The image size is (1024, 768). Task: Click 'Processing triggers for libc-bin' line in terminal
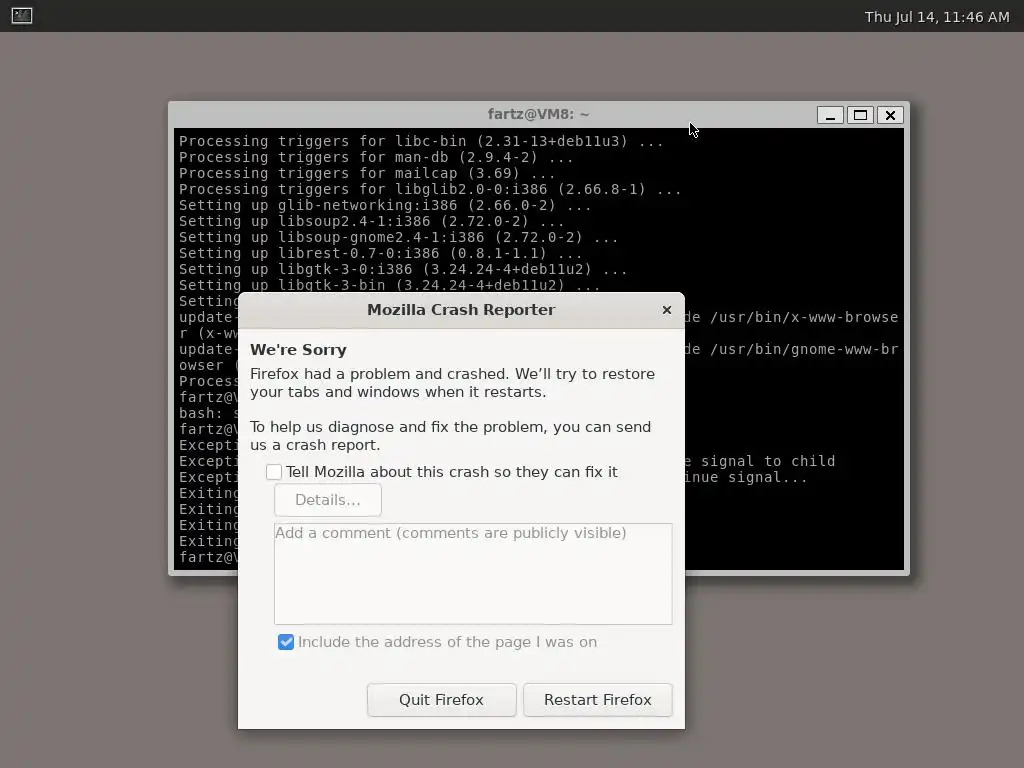[421, 141]
